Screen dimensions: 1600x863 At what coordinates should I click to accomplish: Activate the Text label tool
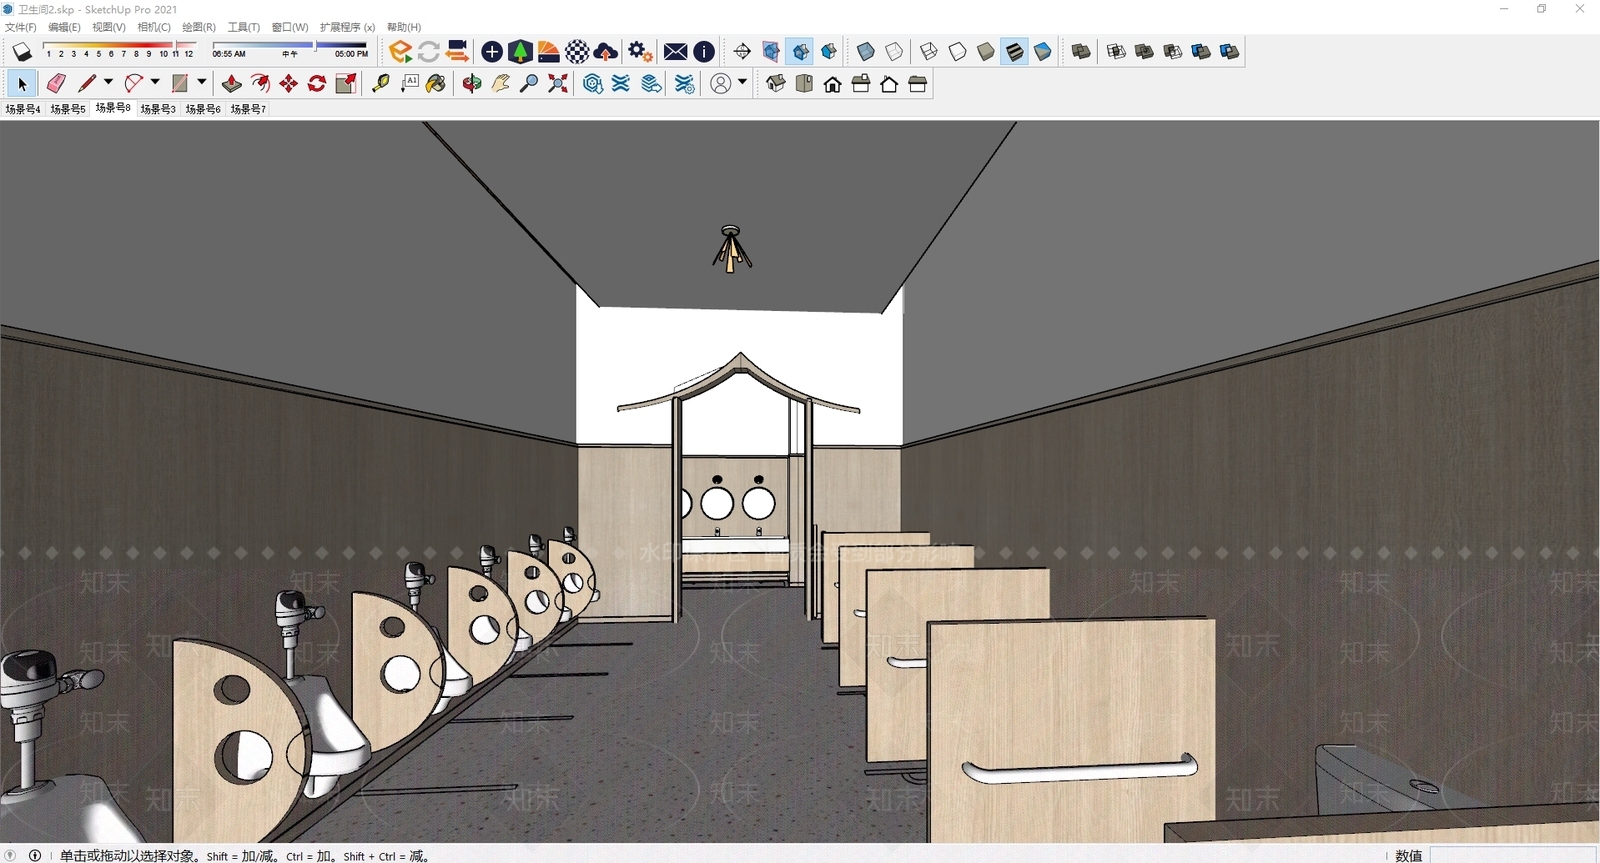[x=409, y=84]
